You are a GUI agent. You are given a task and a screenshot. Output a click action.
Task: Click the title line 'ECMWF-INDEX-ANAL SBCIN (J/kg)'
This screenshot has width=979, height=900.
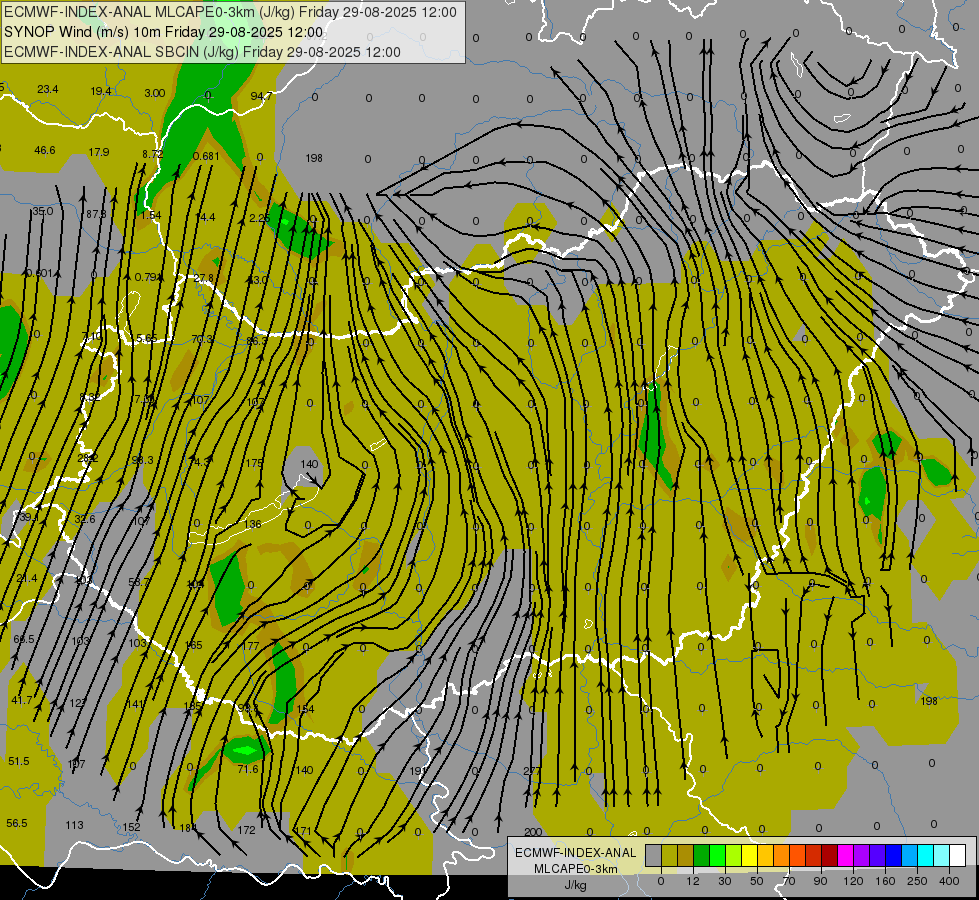click(121, 52)
